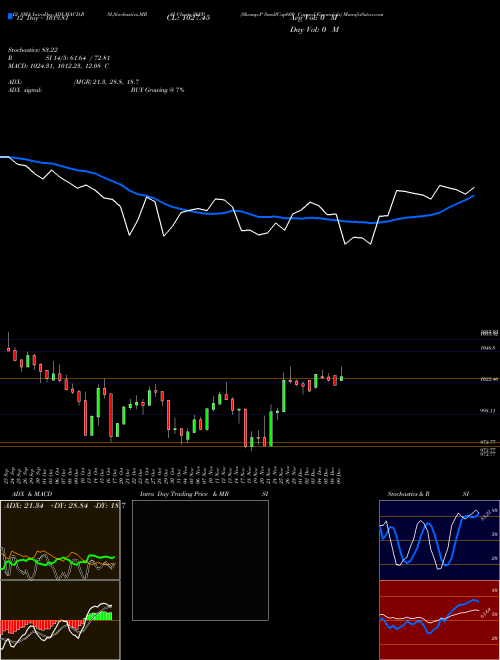
Task: Select the CL: 1027.45 closing price text
Action: point(188,18)
